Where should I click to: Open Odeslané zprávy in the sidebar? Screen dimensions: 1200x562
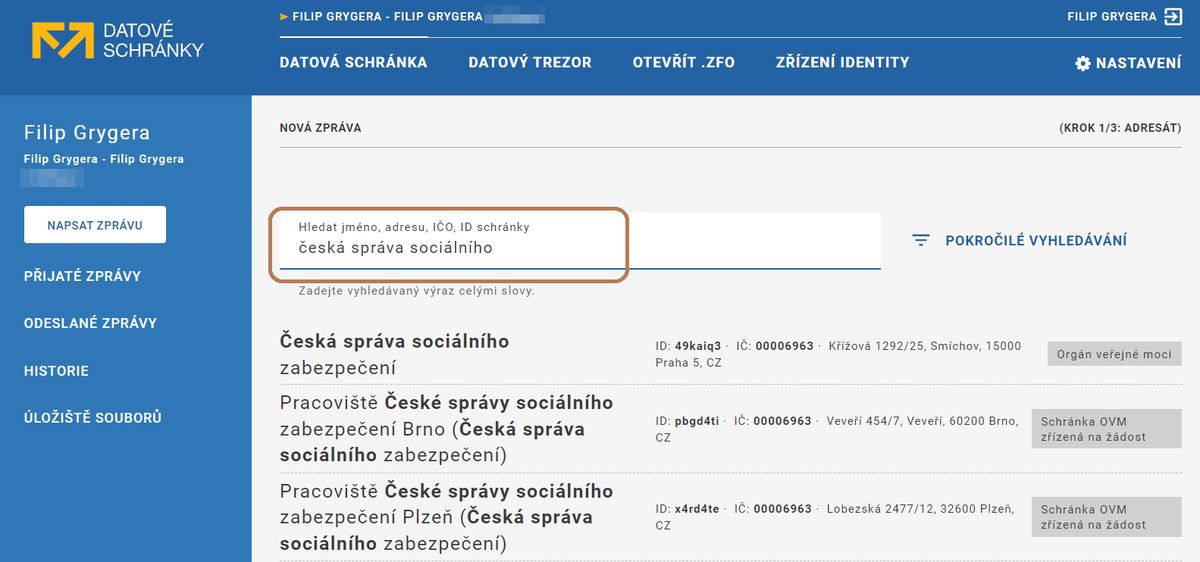pyautogui.click(x=90, y=323)
